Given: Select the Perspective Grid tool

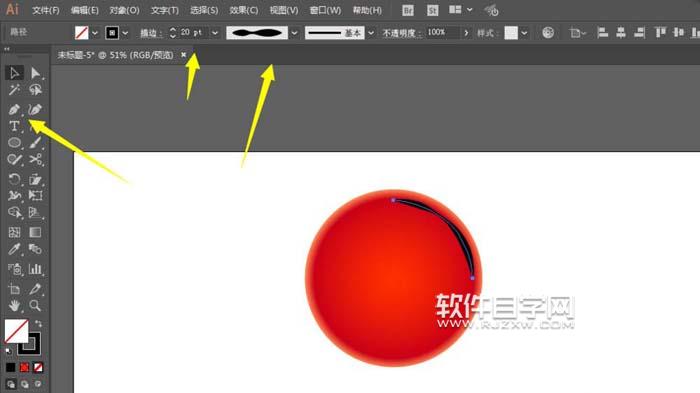Looking at the screenshot, I should coord(35,213).
